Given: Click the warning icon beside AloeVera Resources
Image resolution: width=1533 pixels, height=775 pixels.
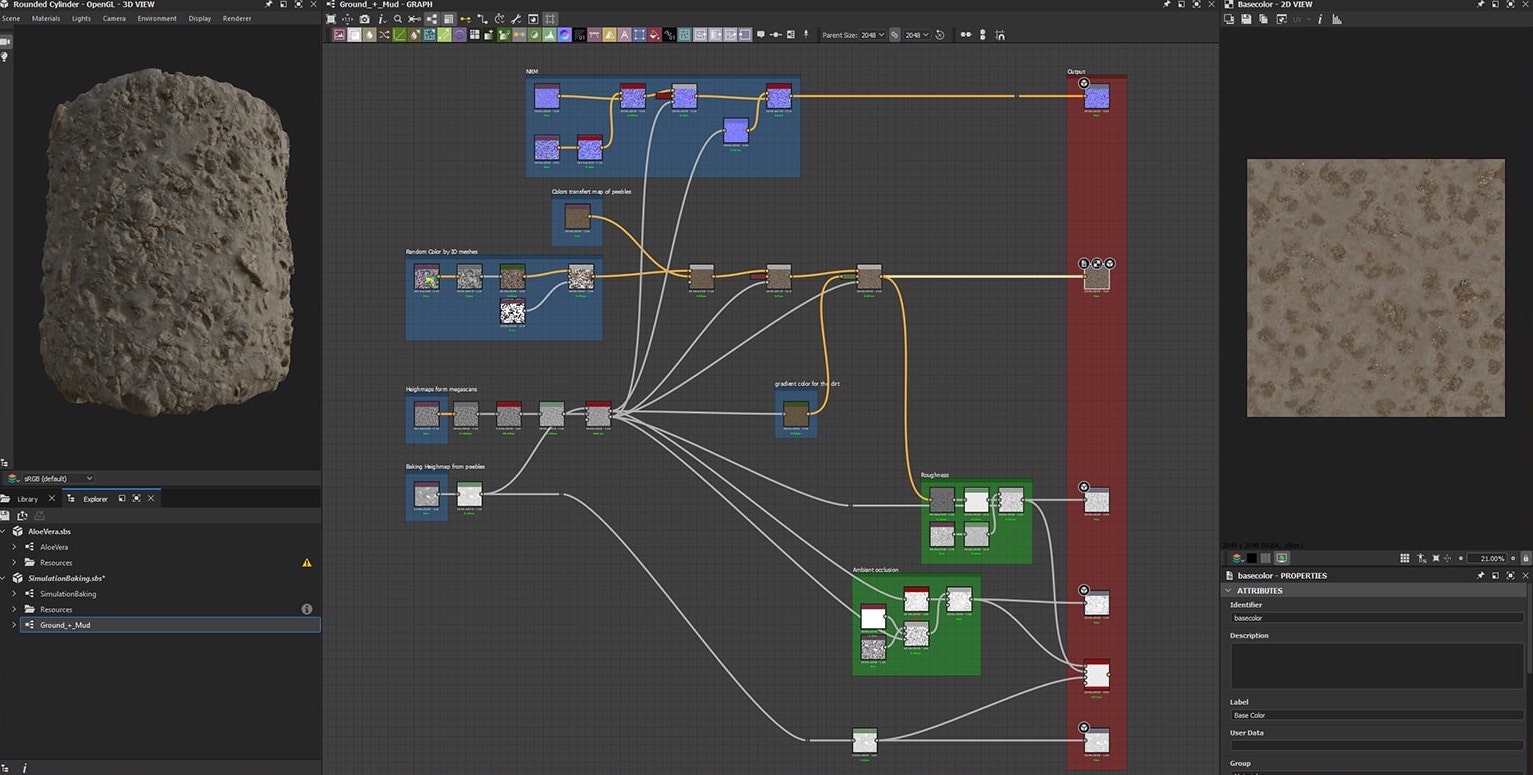Looking at the screenshot, I should (x=306, y=563).
